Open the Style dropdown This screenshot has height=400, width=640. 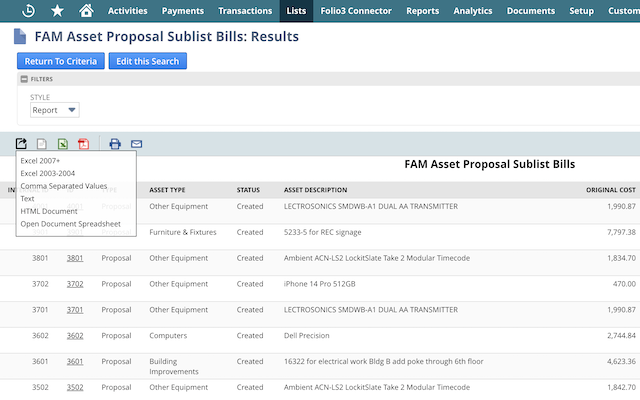(55, 110)
